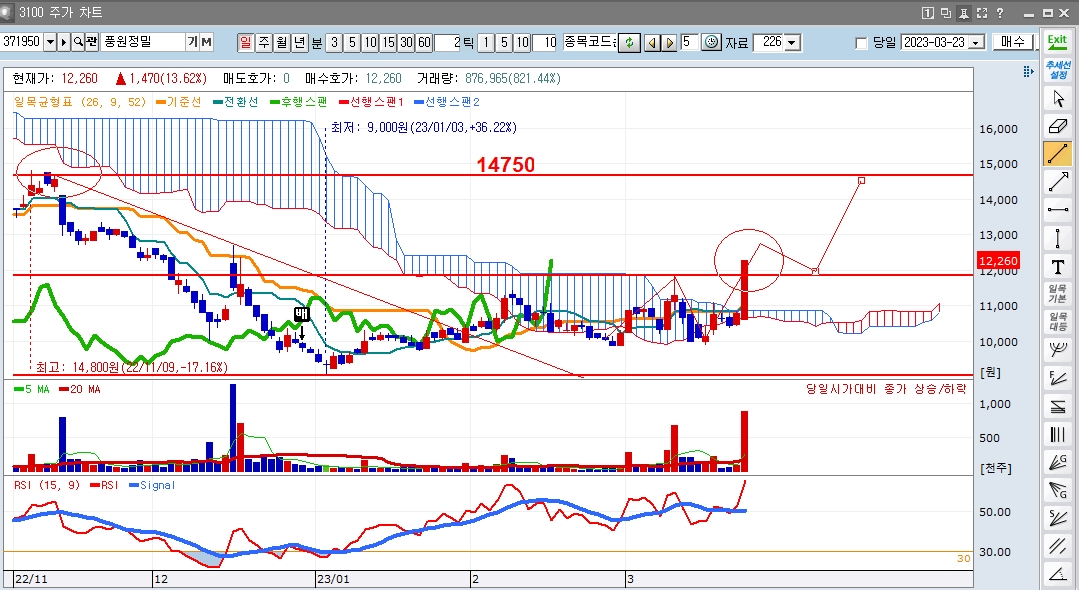Switch chart to monthly (월) period
This screenshot has height=590, width=1079.
coord(281,42)
